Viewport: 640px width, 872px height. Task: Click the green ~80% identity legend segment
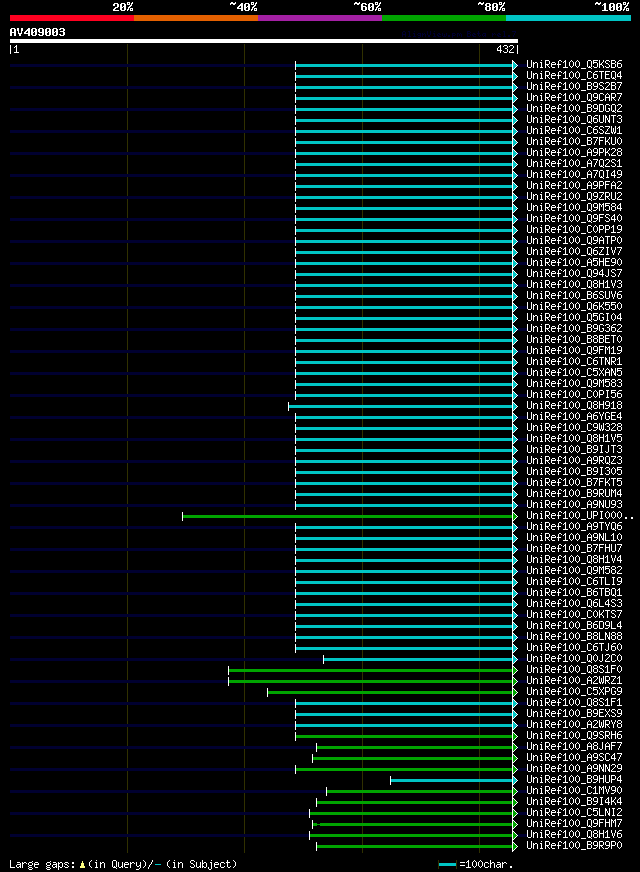[x=444, y=18]
